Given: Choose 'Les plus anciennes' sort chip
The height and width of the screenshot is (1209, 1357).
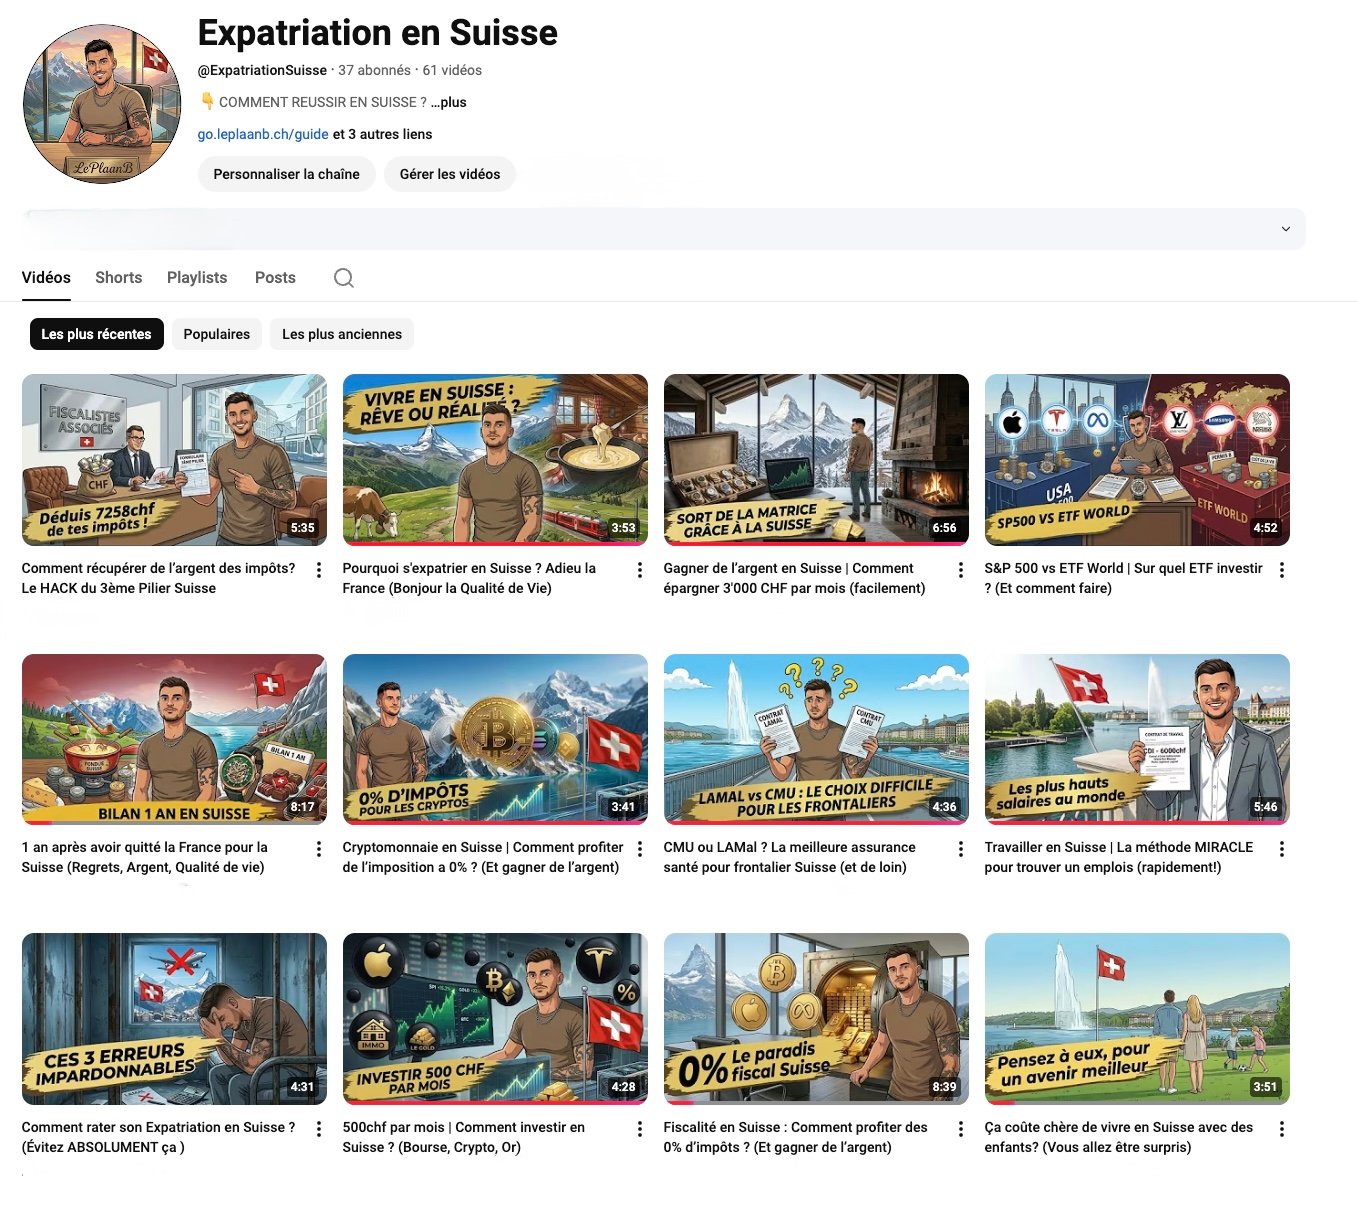Looking at the screenshot, I should (x=341, y=334).
